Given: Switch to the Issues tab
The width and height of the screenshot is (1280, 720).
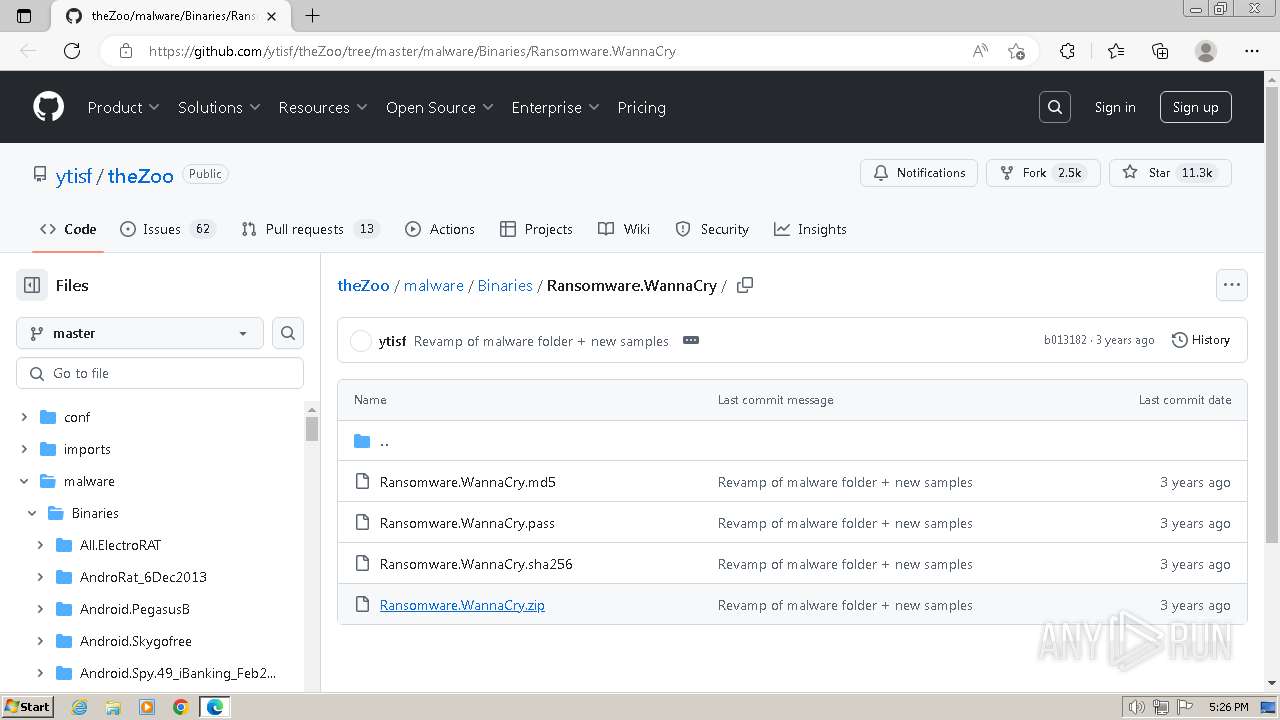Looking at the screenshot, I should (167, 229).
